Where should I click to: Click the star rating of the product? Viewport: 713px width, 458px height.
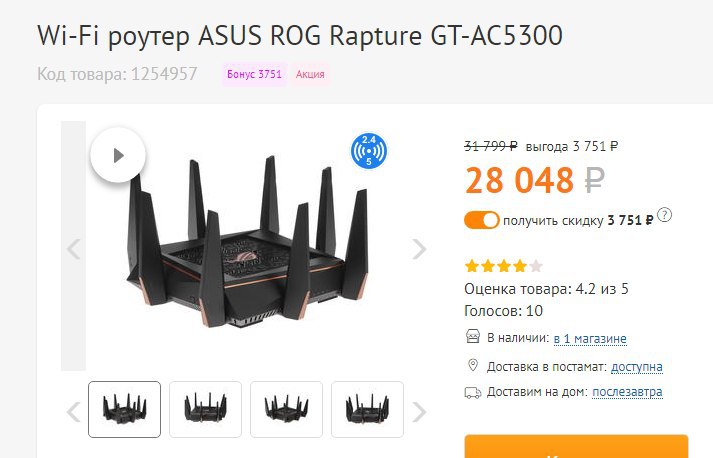coord(504,266)
